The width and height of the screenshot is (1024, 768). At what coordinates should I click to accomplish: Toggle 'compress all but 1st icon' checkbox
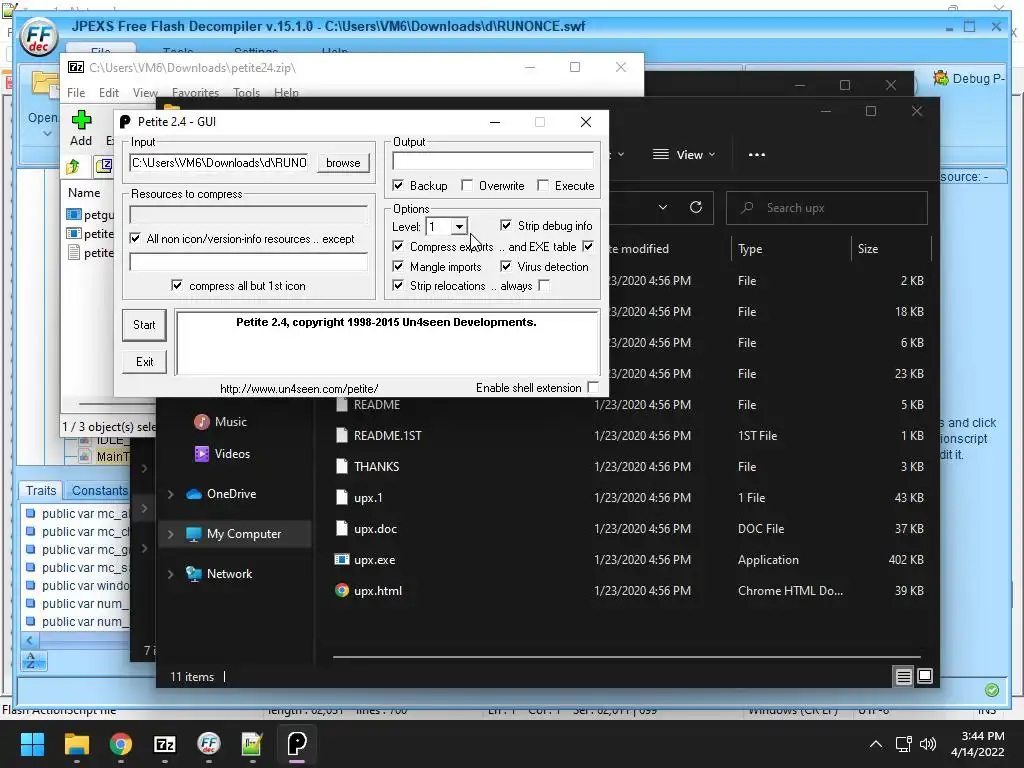click(x=176, y=285)
